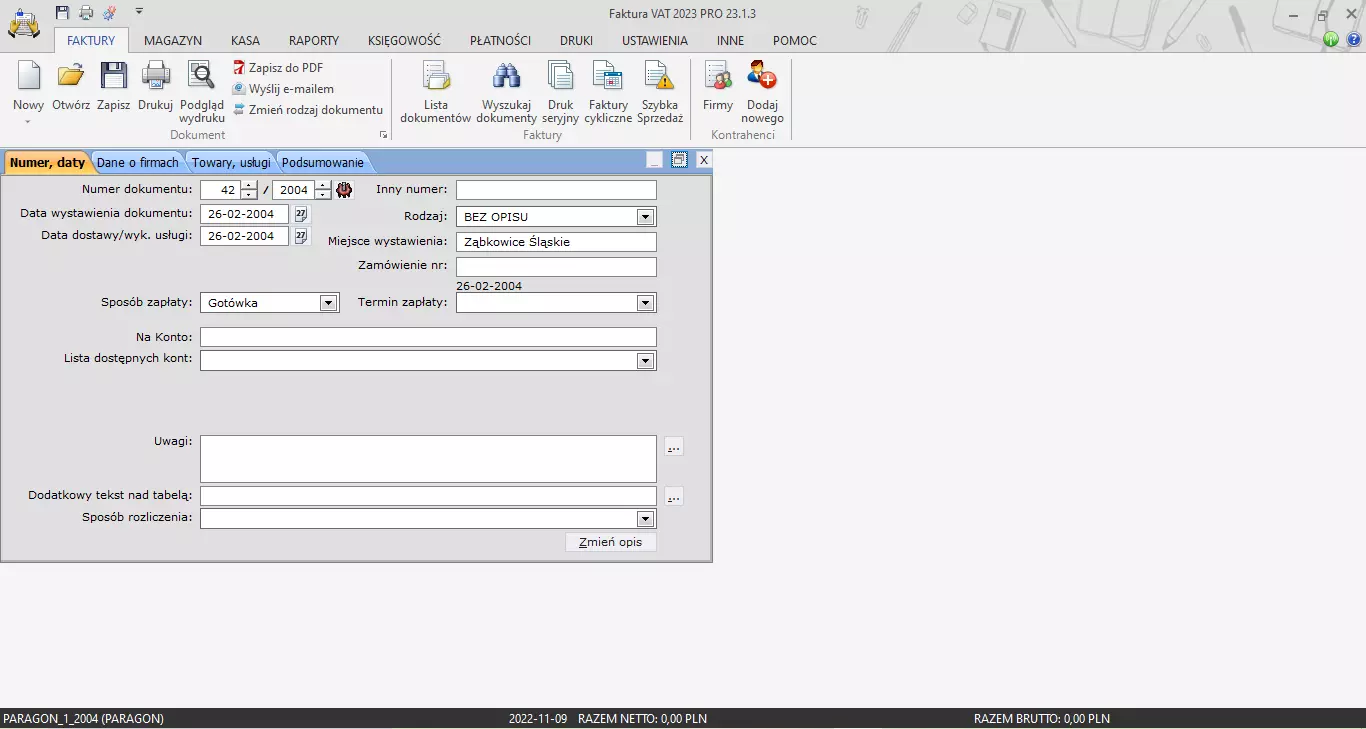
Task: Open Faktury cykliczne
Action: coord(608,77)
